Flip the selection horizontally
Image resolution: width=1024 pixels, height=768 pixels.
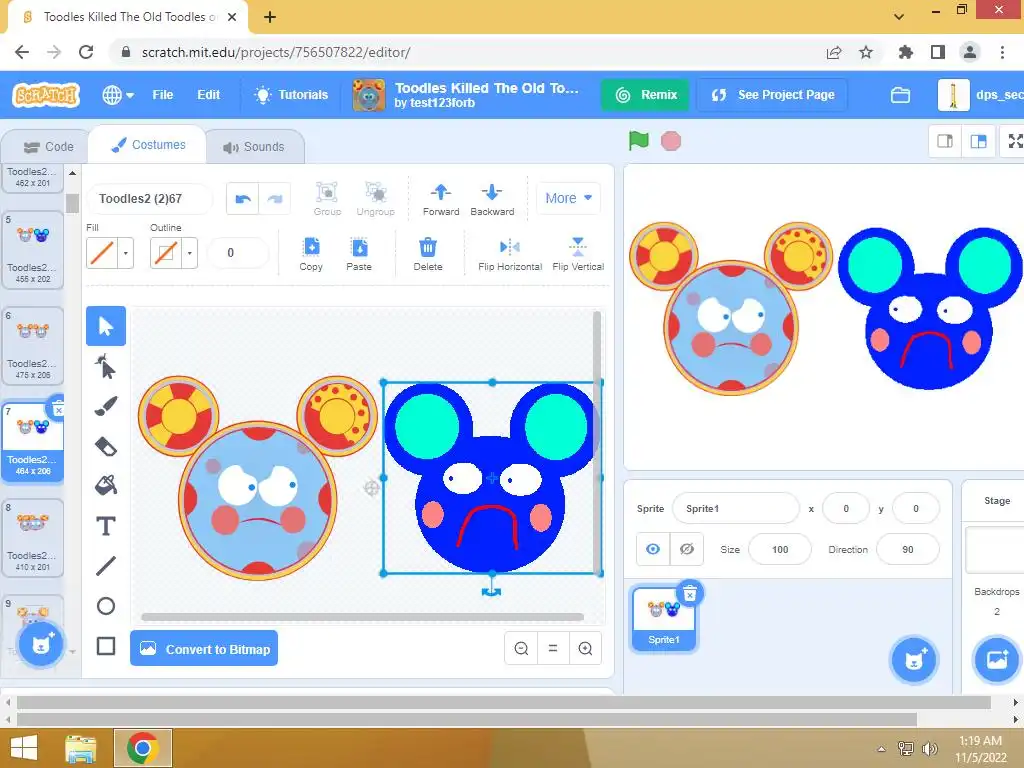[509, 254]
